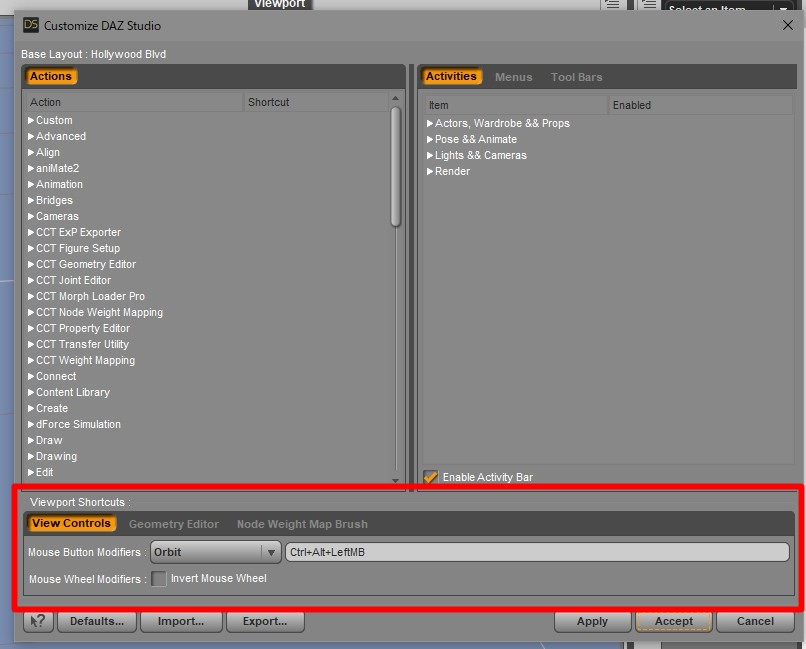Expand the Lights && Cameras activity

[430, 155]
